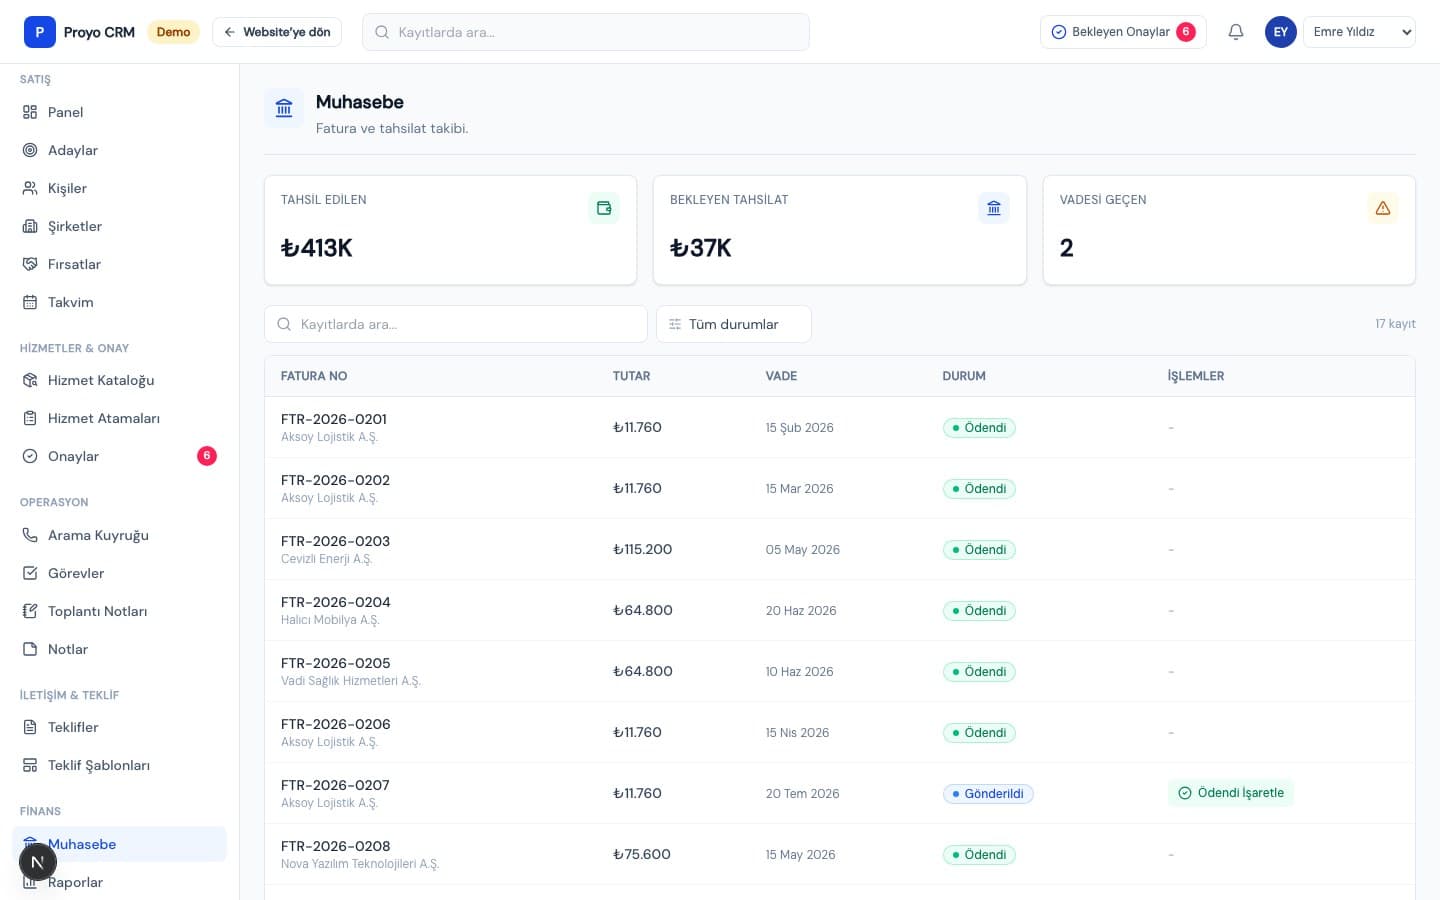Click the invoice table search field

pyautogui.click(x=456, y=324)
